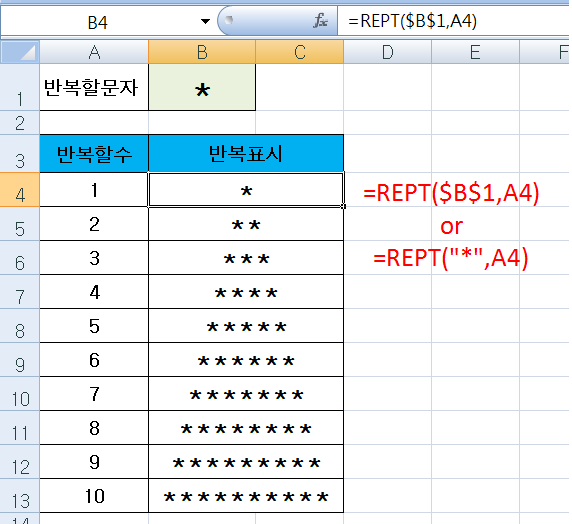Select row 6 header
Viewport: 572px width, 524px height.
(x=20, y=258)
